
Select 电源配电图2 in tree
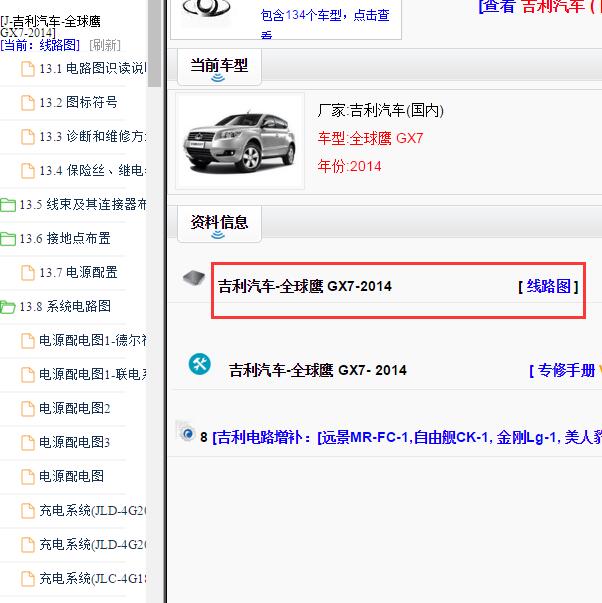(x=75, y=408)
